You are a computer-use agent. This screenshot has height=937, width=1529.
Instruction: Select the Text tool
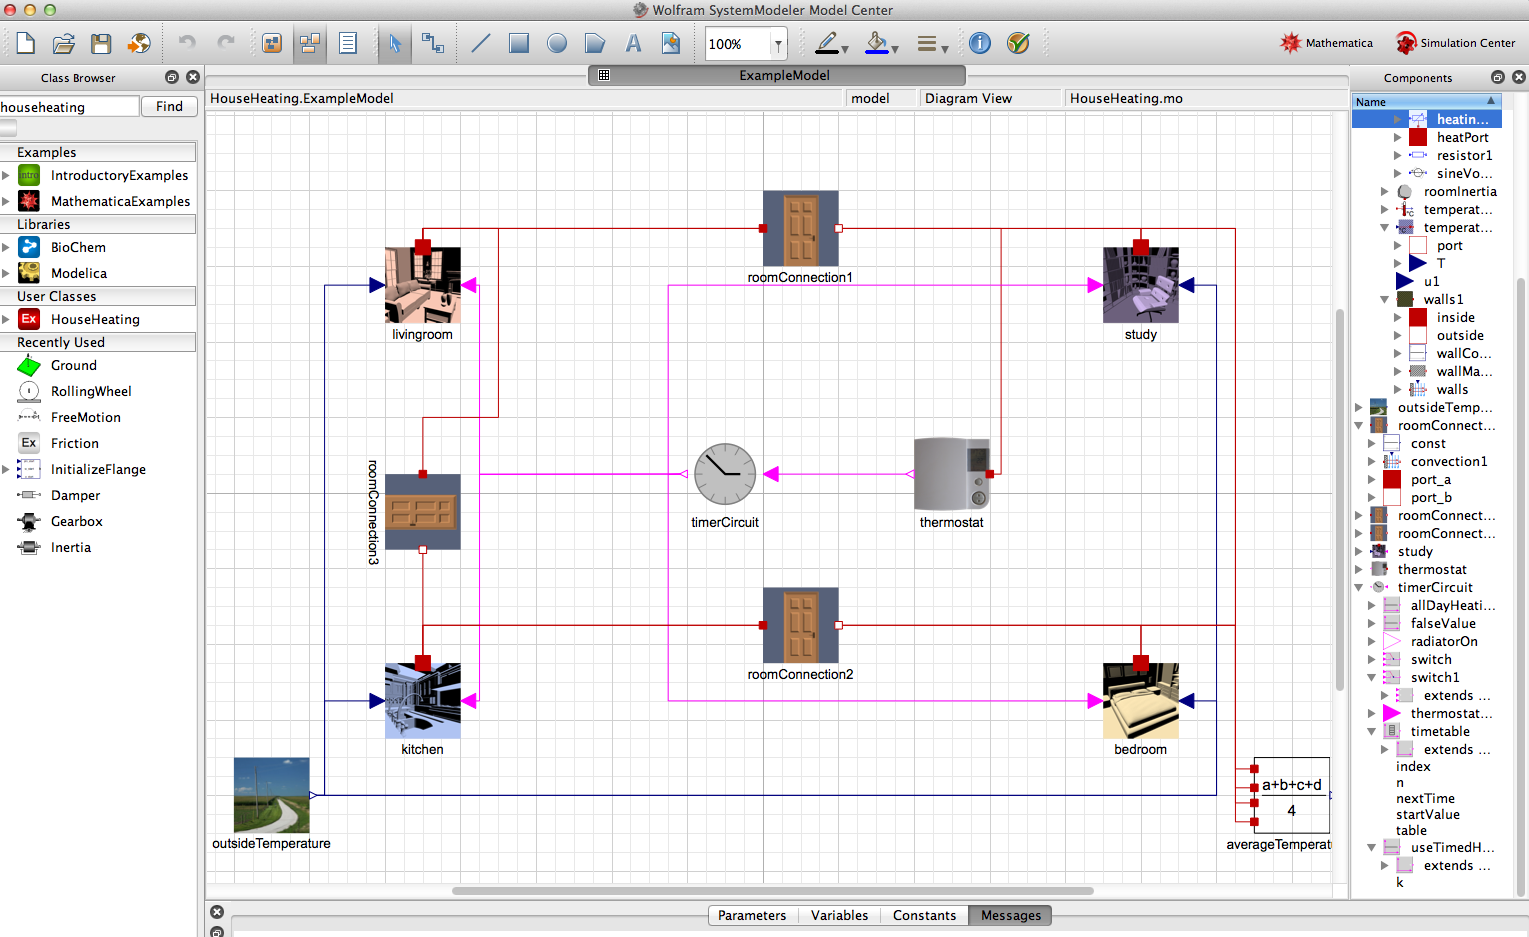point(633,43)
